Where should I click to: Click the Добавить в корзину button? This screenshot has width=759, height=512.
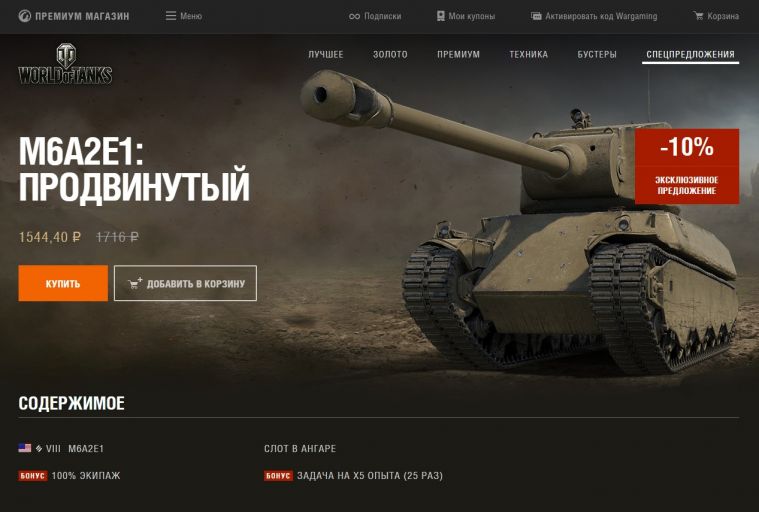[x=185, y=283]
